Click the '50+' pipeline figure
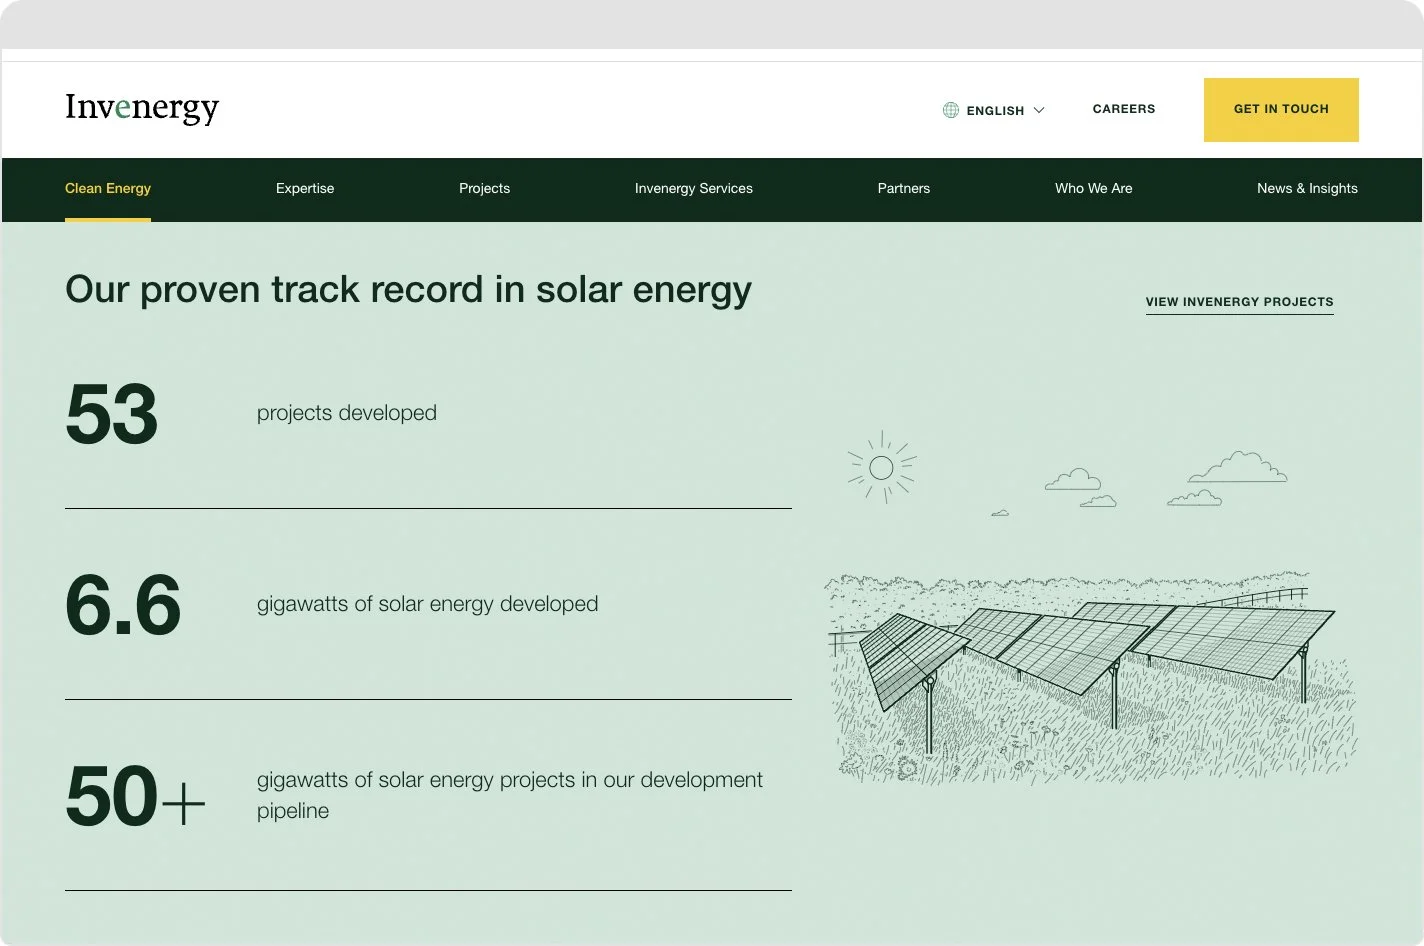 pyautogui.click(x=136, y=796)
